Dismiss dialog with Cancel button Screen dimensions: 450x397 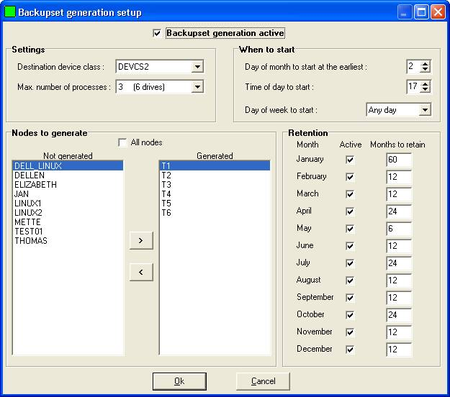(x=263, y=381)
